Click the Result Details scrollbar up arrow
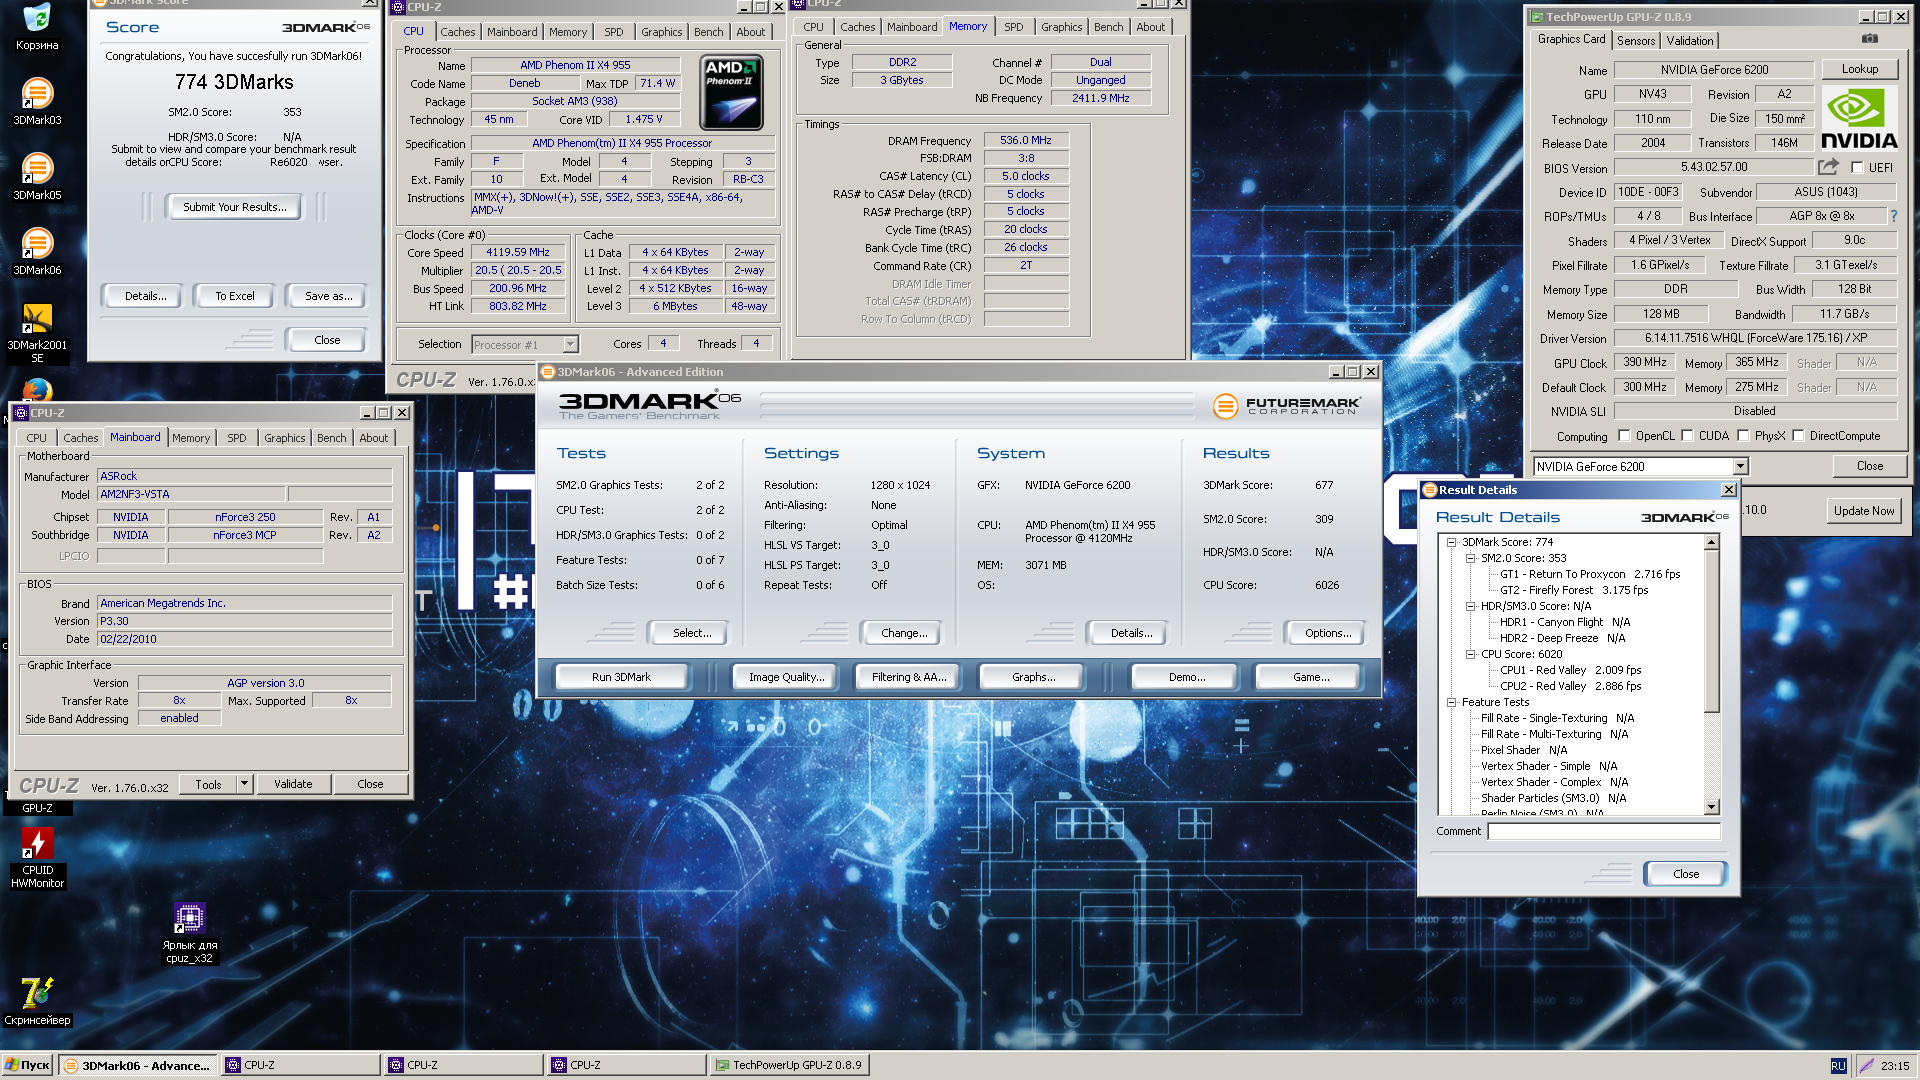The height and width of the screenshot is (1080, 1920). click(1711, 542)
